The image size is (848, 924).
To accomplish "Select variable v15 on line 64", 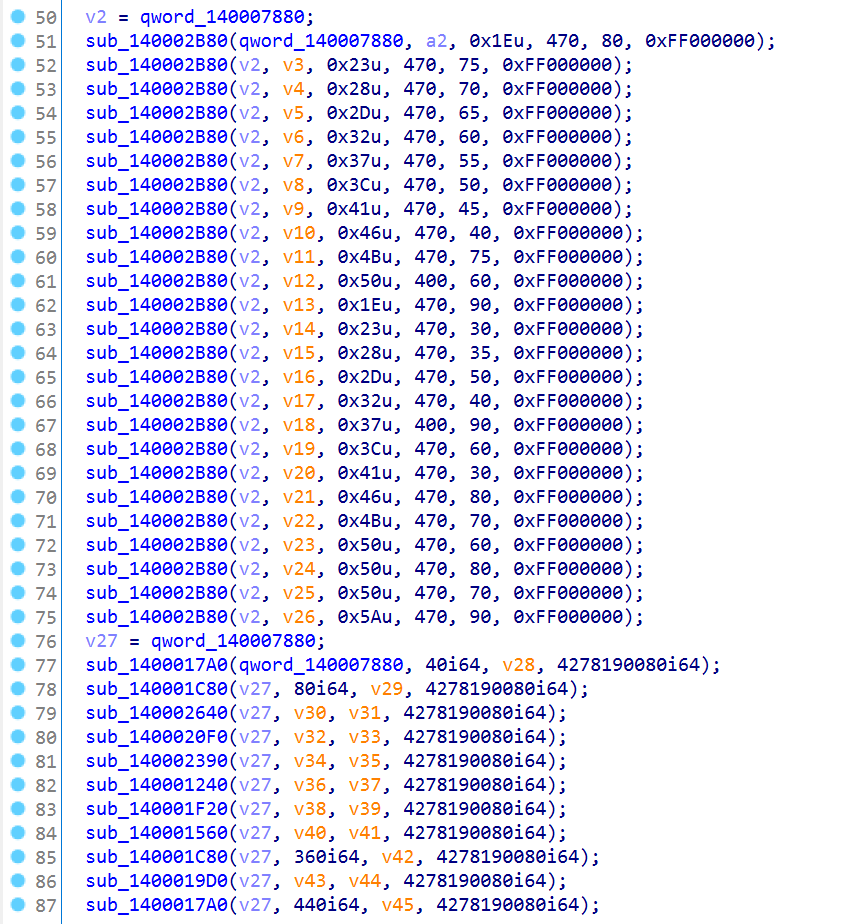I will pos(299,353).
